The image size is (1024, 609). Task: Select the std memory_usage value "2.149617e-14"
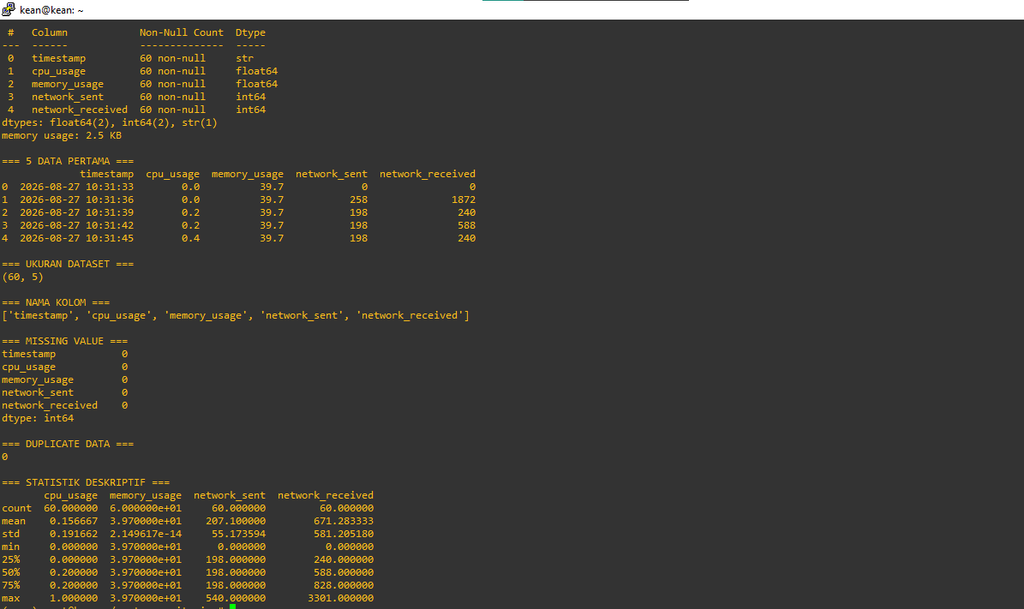[x=146, y=534]
